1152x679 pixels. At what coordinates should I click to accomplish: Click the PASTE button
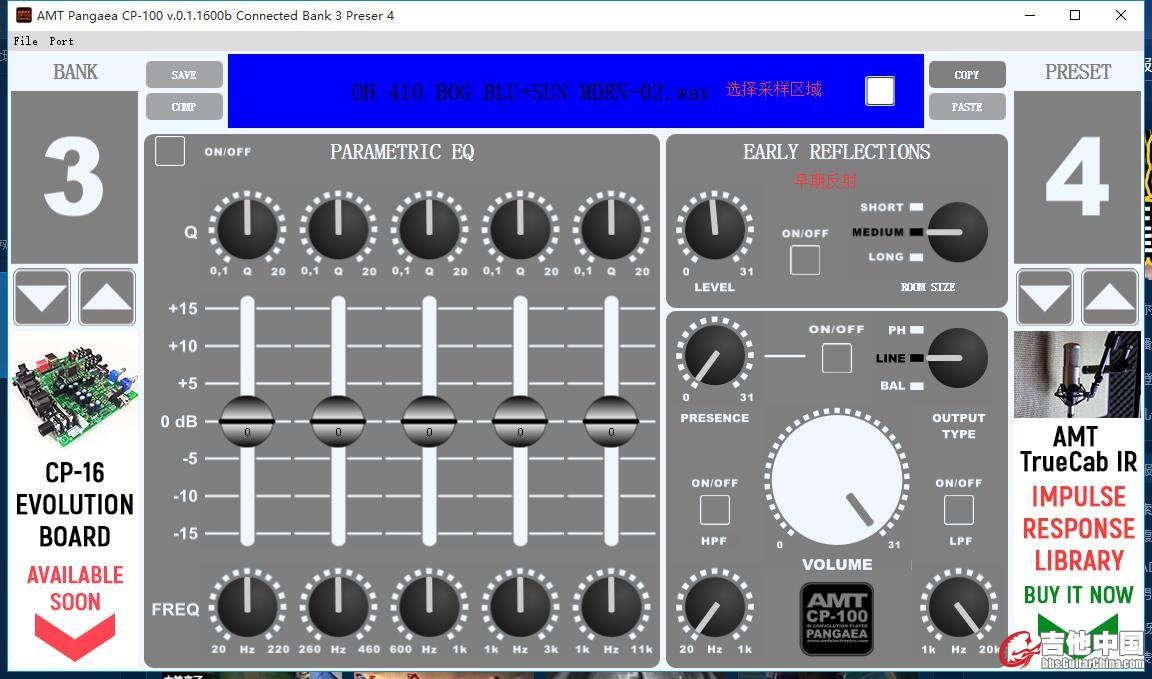click(967, 107)
